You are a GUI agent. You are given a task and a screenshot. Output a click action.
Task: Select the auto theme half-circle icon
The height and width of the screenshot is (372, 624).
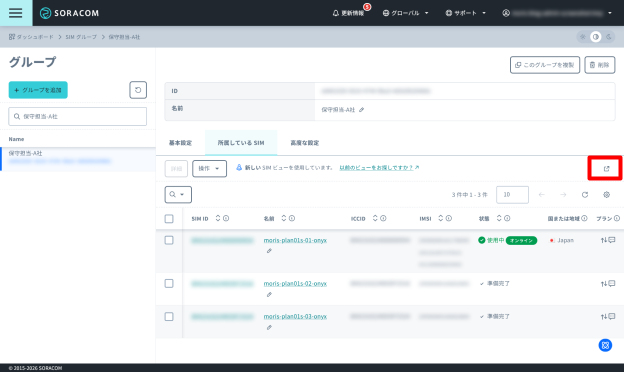click(595, 37)
